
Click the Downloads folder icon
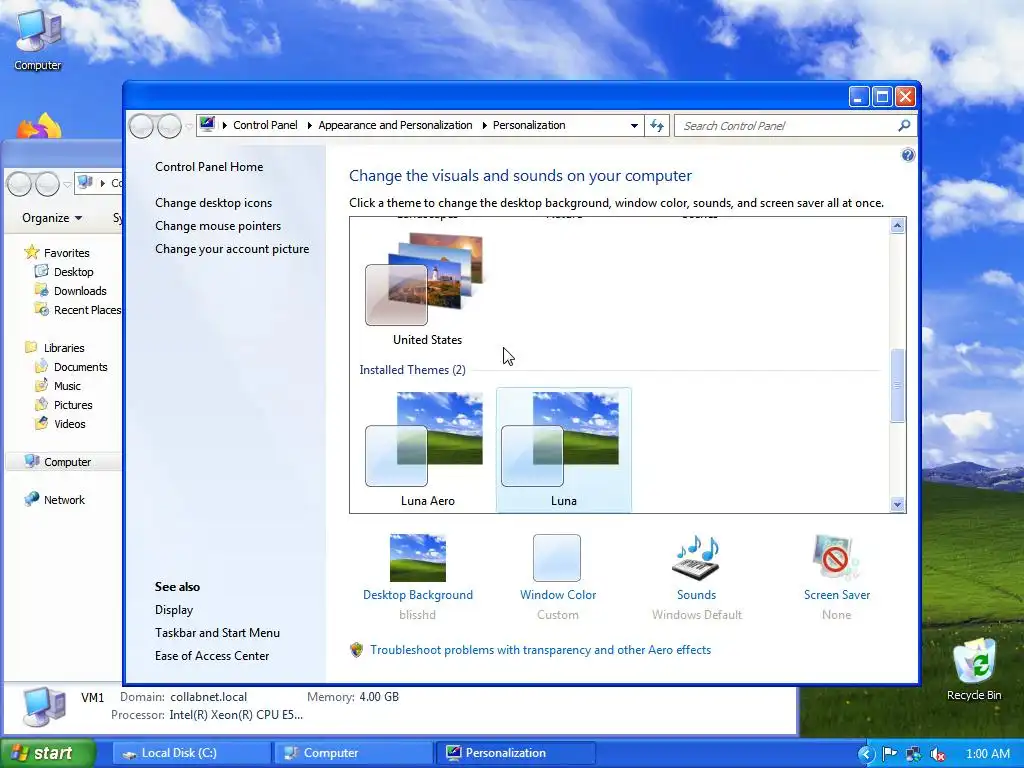[x=41, y=290]
